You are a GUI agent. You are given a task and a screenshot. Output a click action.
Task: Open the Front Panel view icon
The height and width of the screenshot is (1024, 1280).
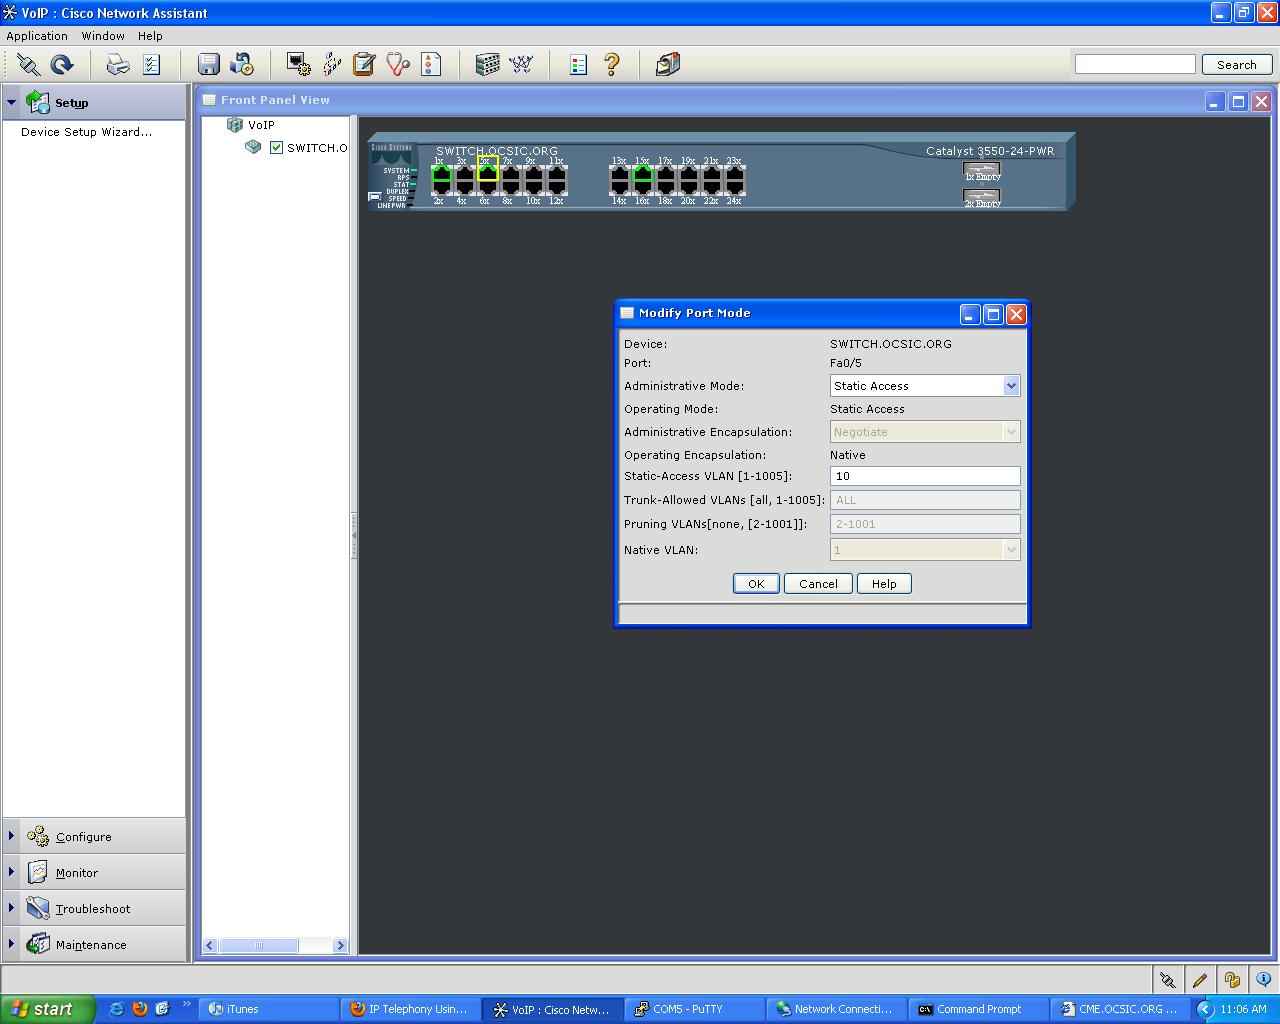(487, 65)
